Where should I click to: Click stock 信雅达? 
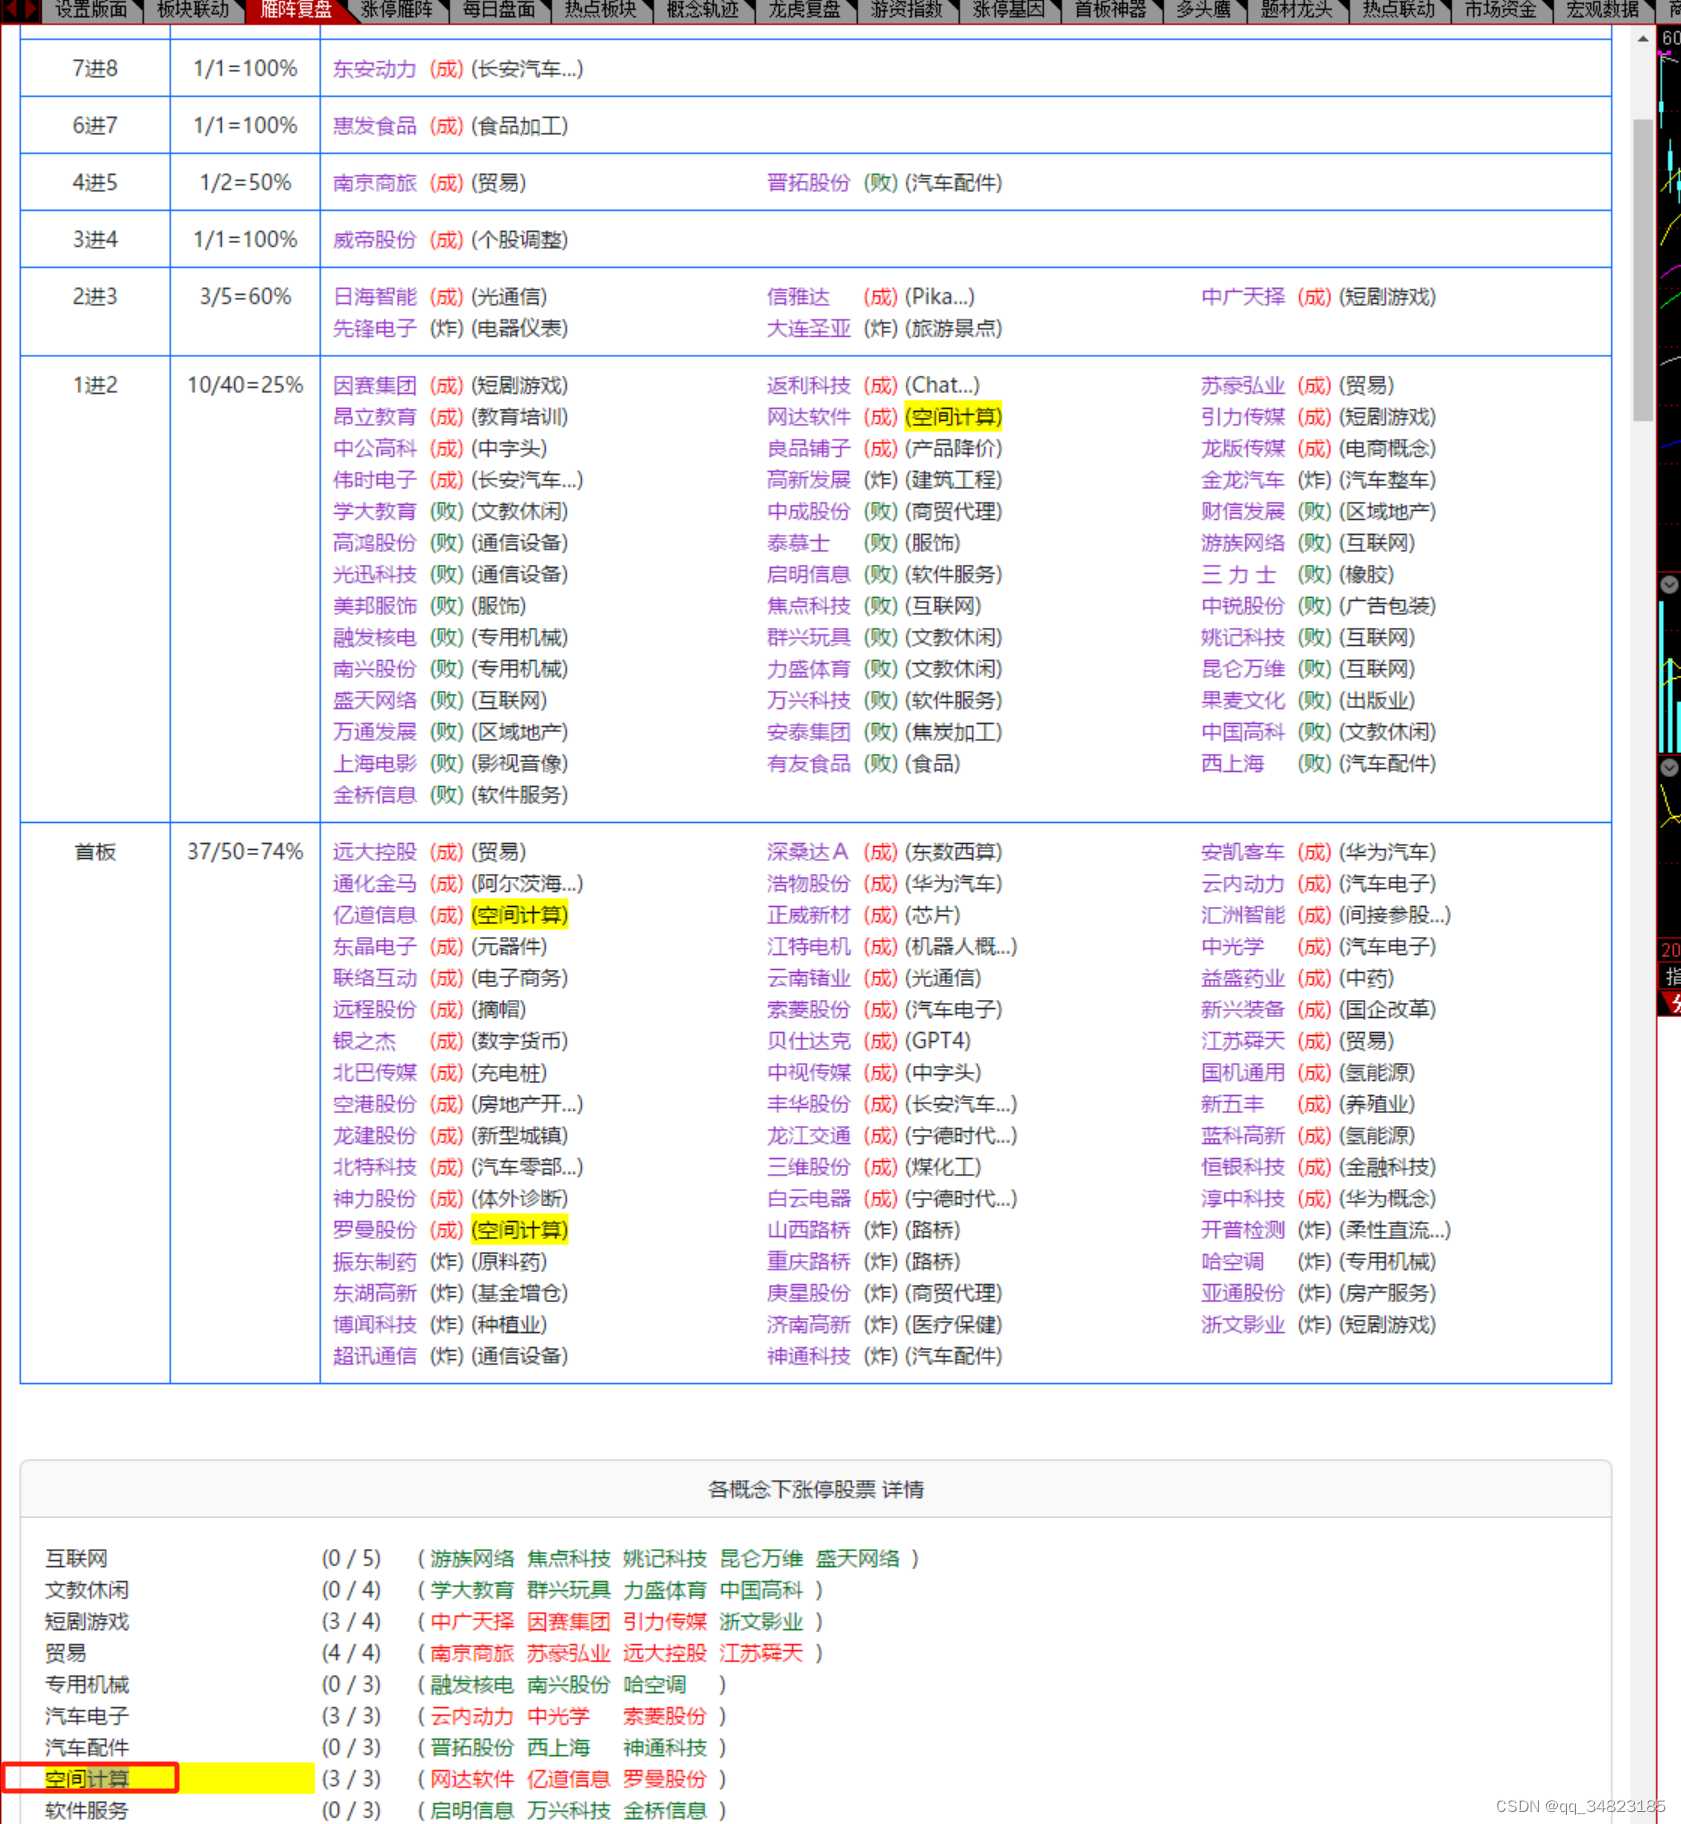[x=798, y=297]
